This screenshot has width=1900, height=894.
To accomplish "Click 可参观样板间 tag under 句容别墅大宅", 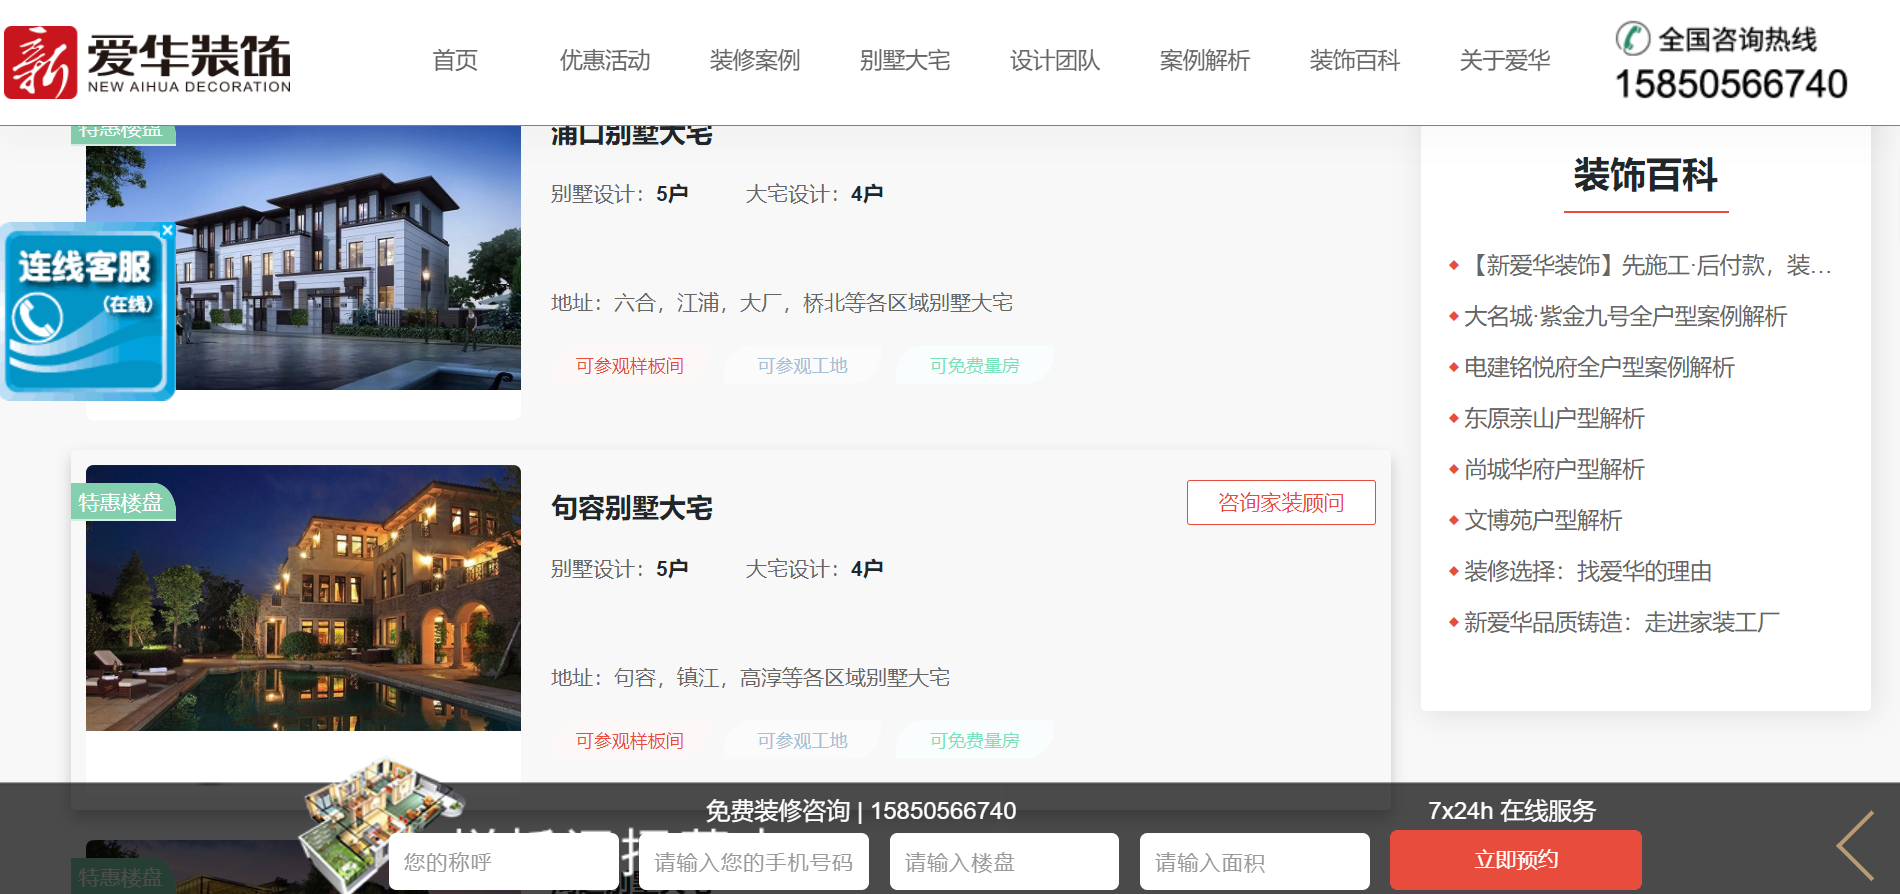I will [x=630, y=741].
